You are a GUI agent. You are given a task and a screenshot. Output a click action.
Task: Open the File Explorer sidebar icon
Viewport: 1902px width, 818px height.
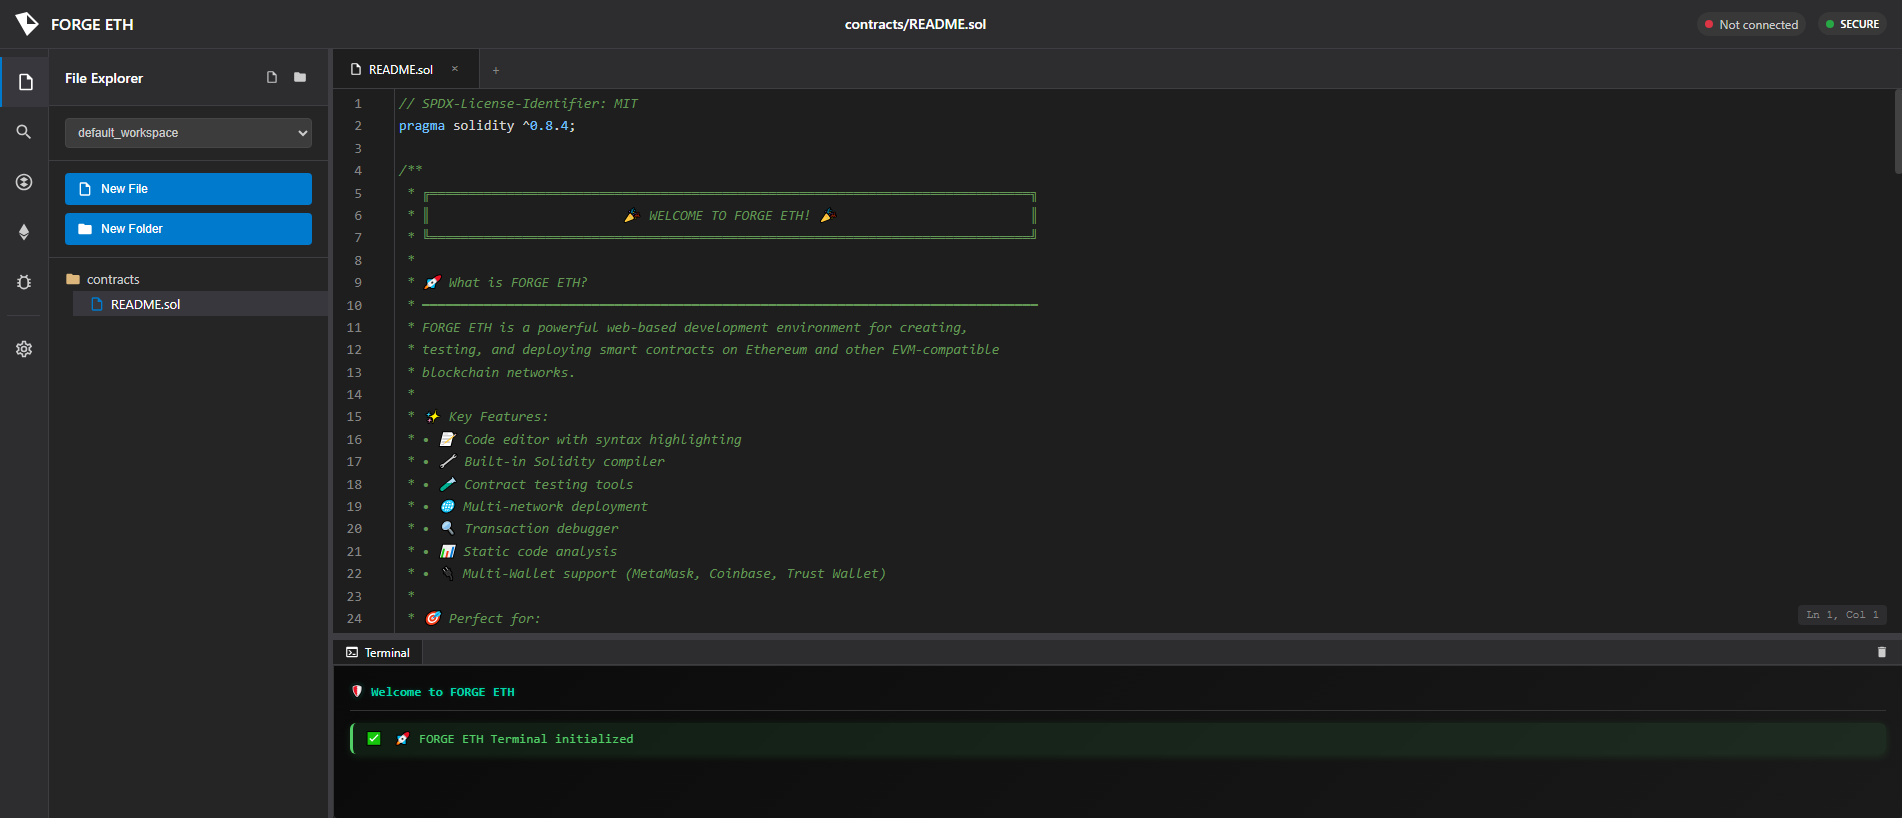tap(25, 82)
